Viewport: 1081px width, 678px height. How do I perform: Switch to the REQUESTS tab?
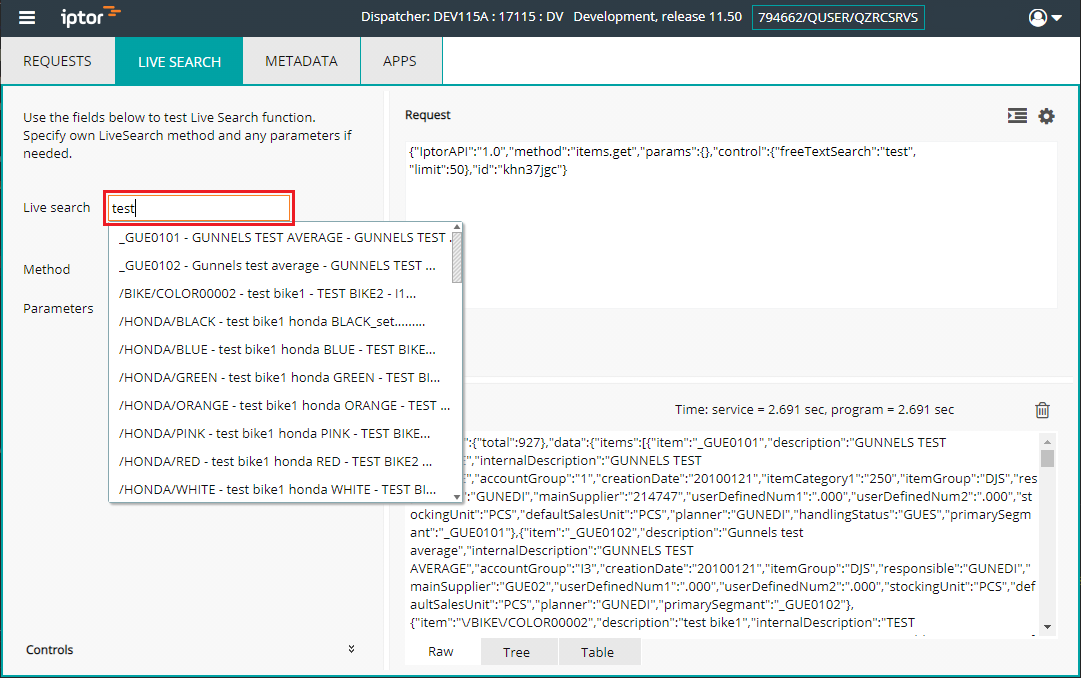pos(57,61)
